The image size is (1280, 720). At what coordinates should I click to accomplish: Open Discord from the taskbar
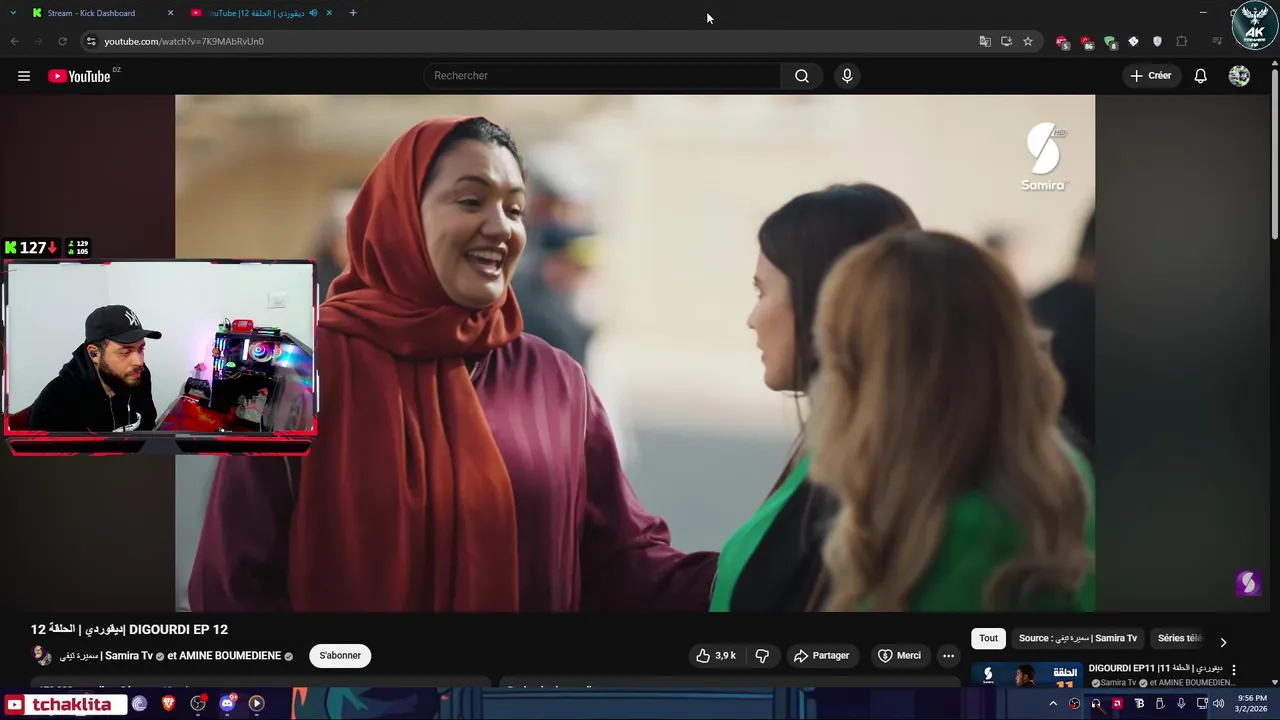(227, 704)
